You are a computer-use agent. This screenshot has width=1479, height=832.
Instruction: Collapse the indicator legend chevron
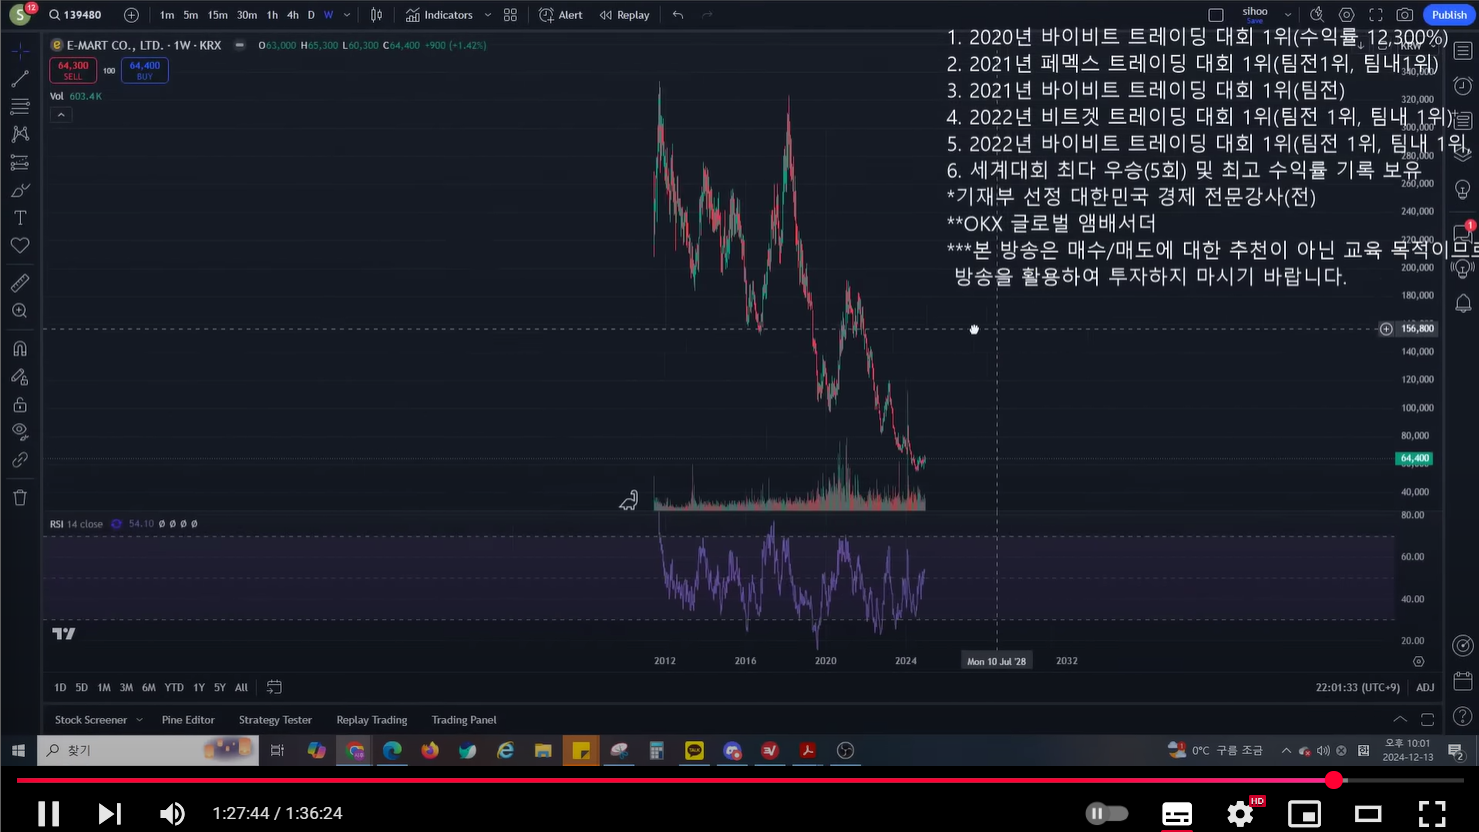click(x=61, y=115)
